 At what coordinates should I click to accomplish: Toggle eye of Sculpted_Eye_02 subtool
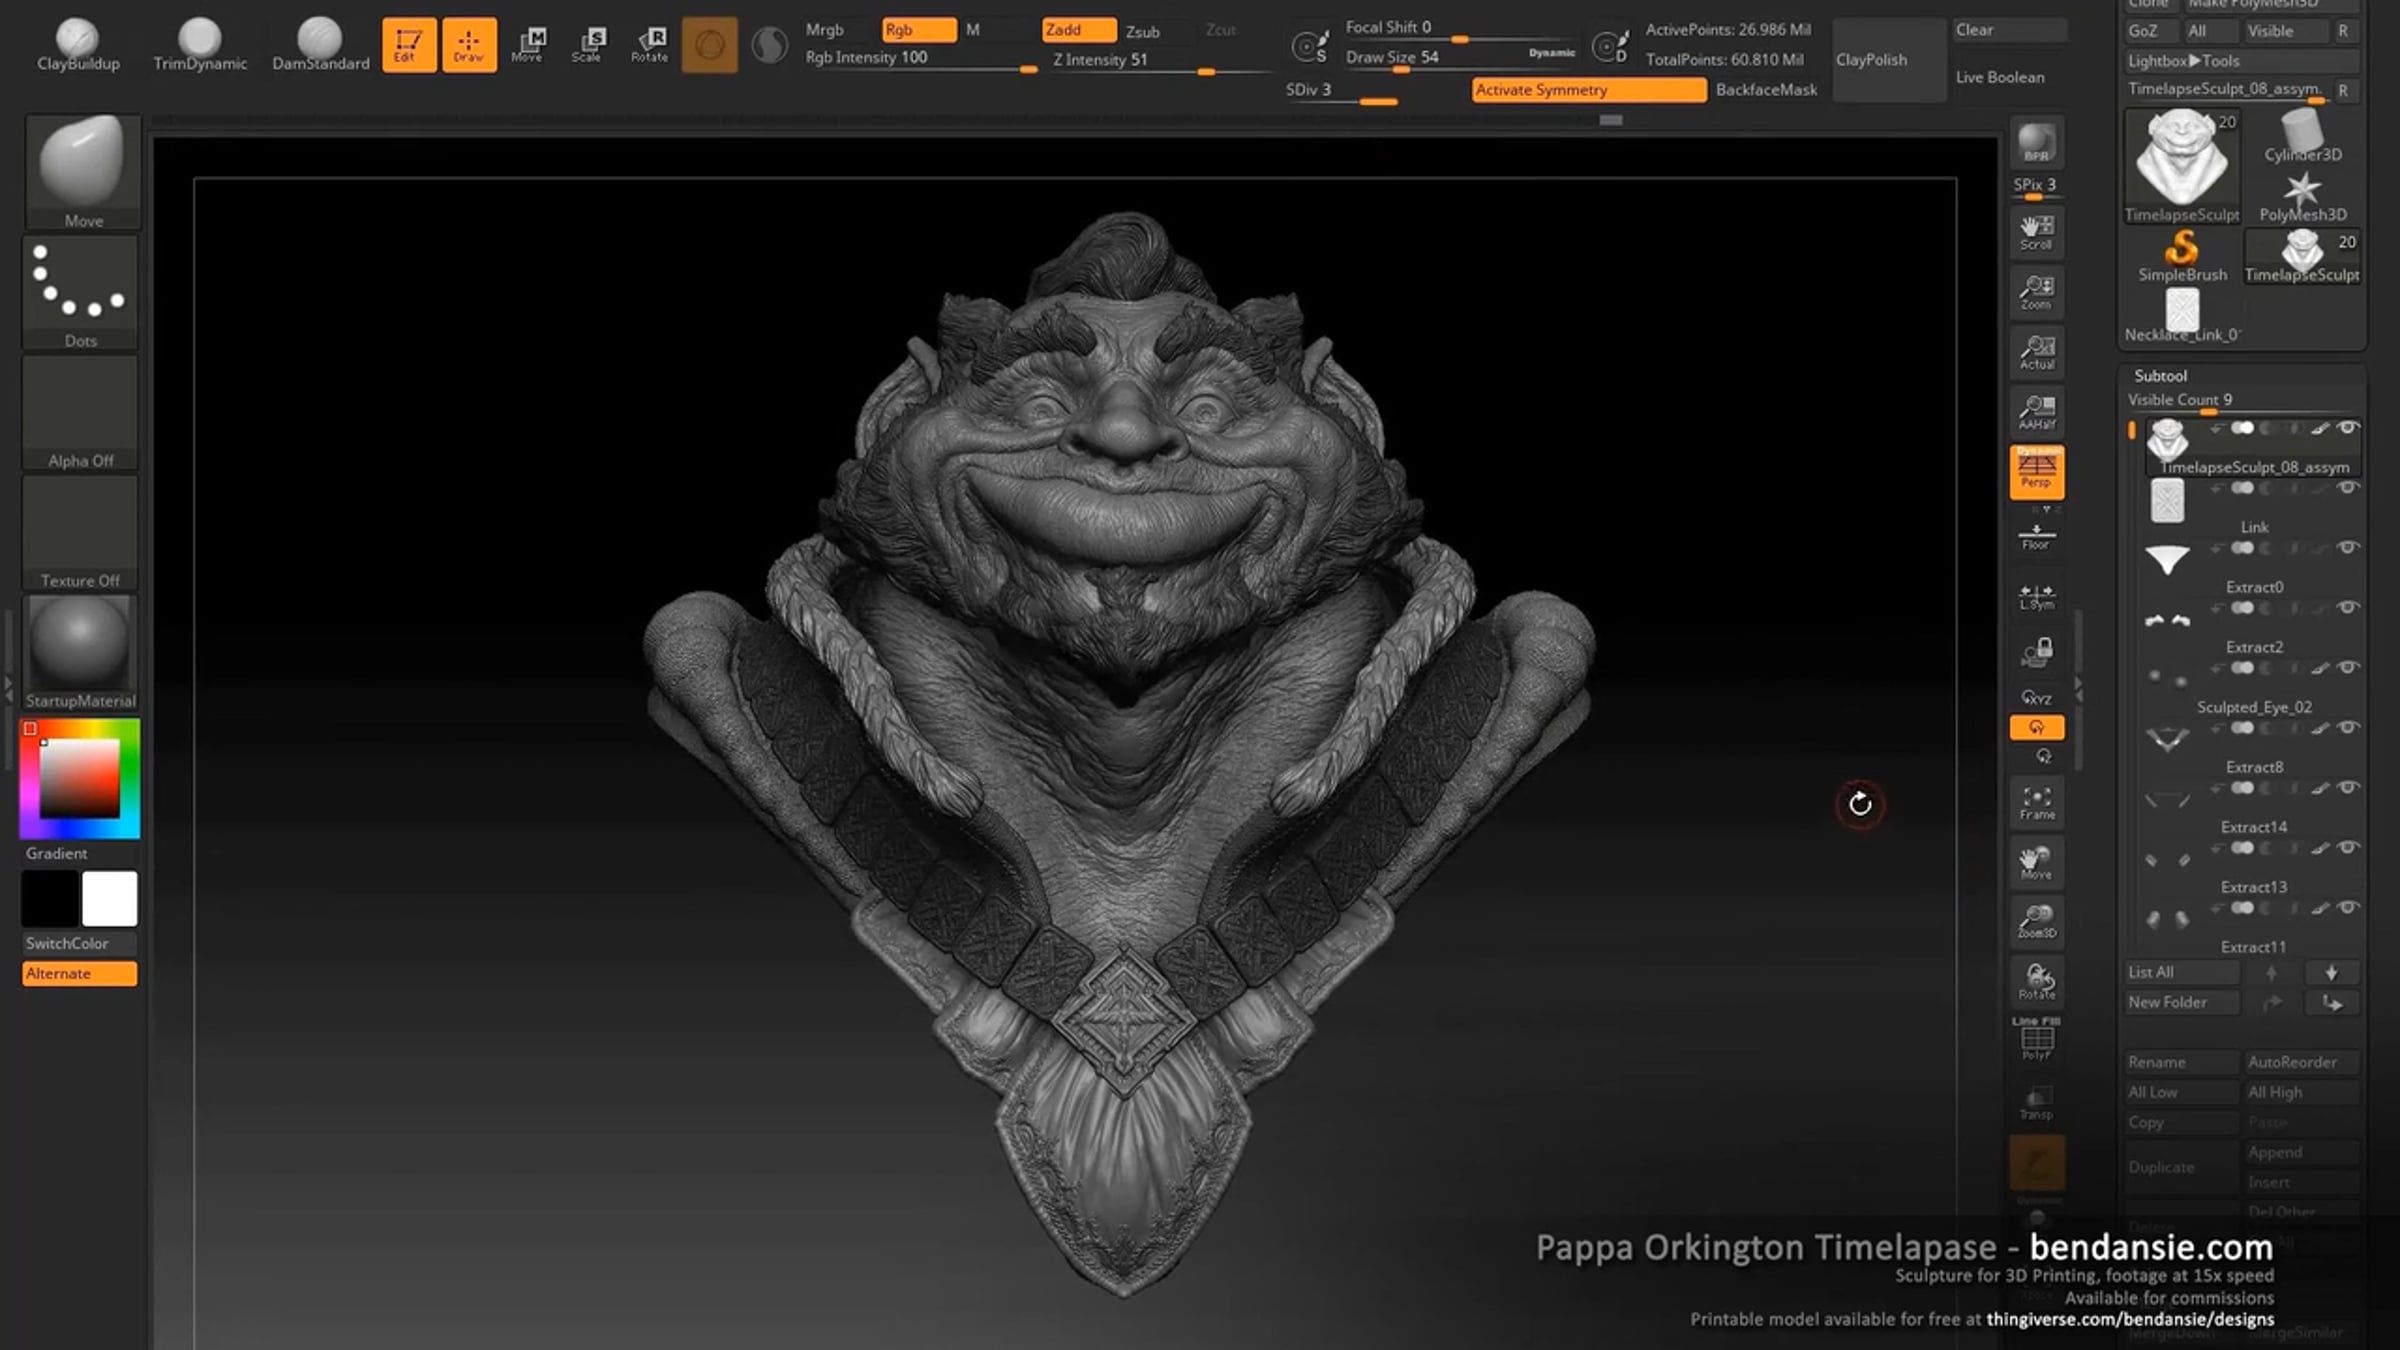tap(2348, 668)
